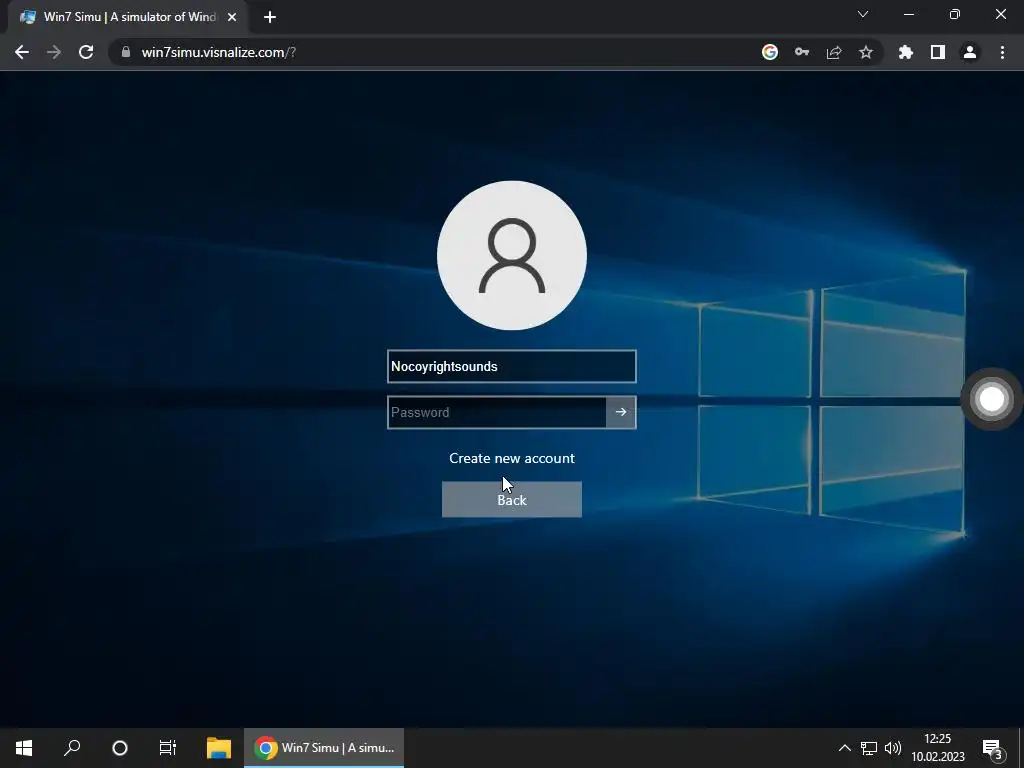Restore down the Chrome window
1024x768 pixels.
pyautogui.click(x=955, y=14)
